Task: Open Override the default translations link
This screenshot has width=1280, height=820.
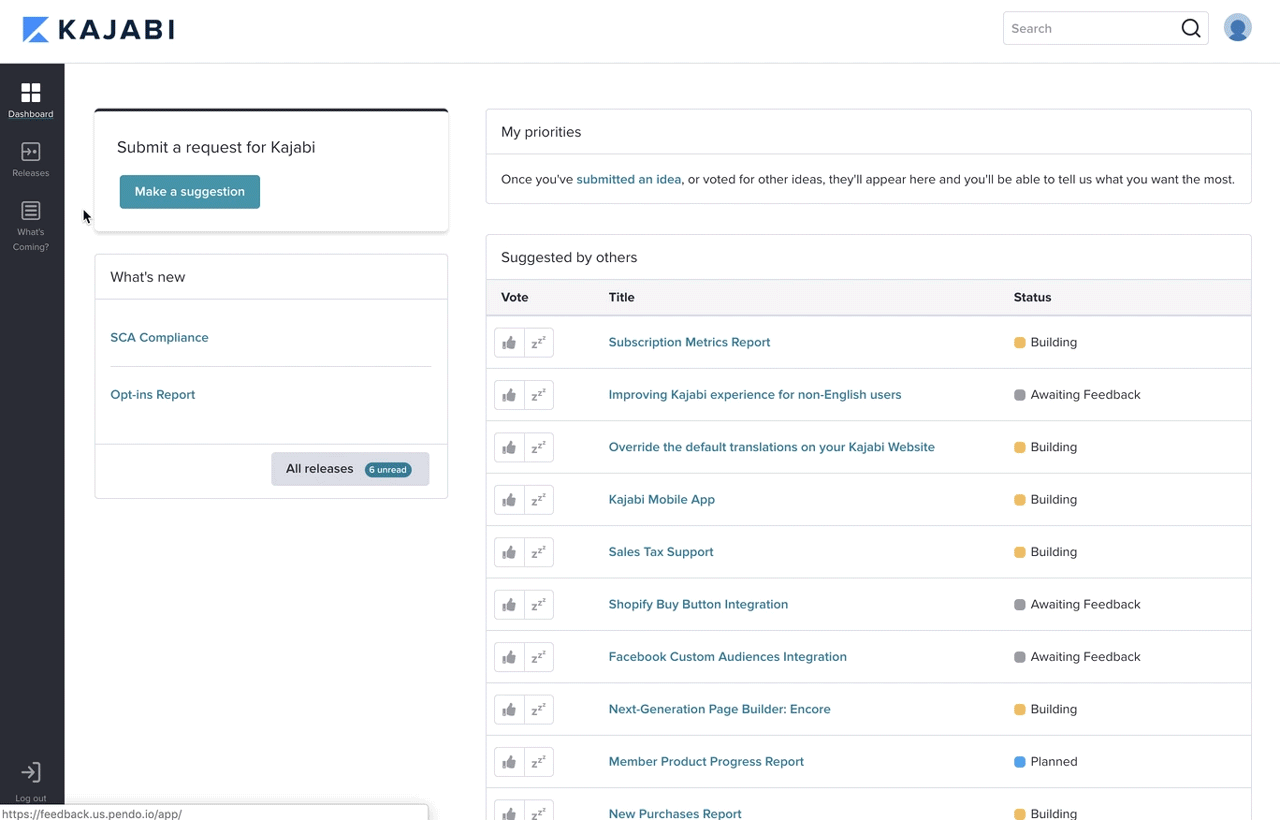Action: point(771,447)
